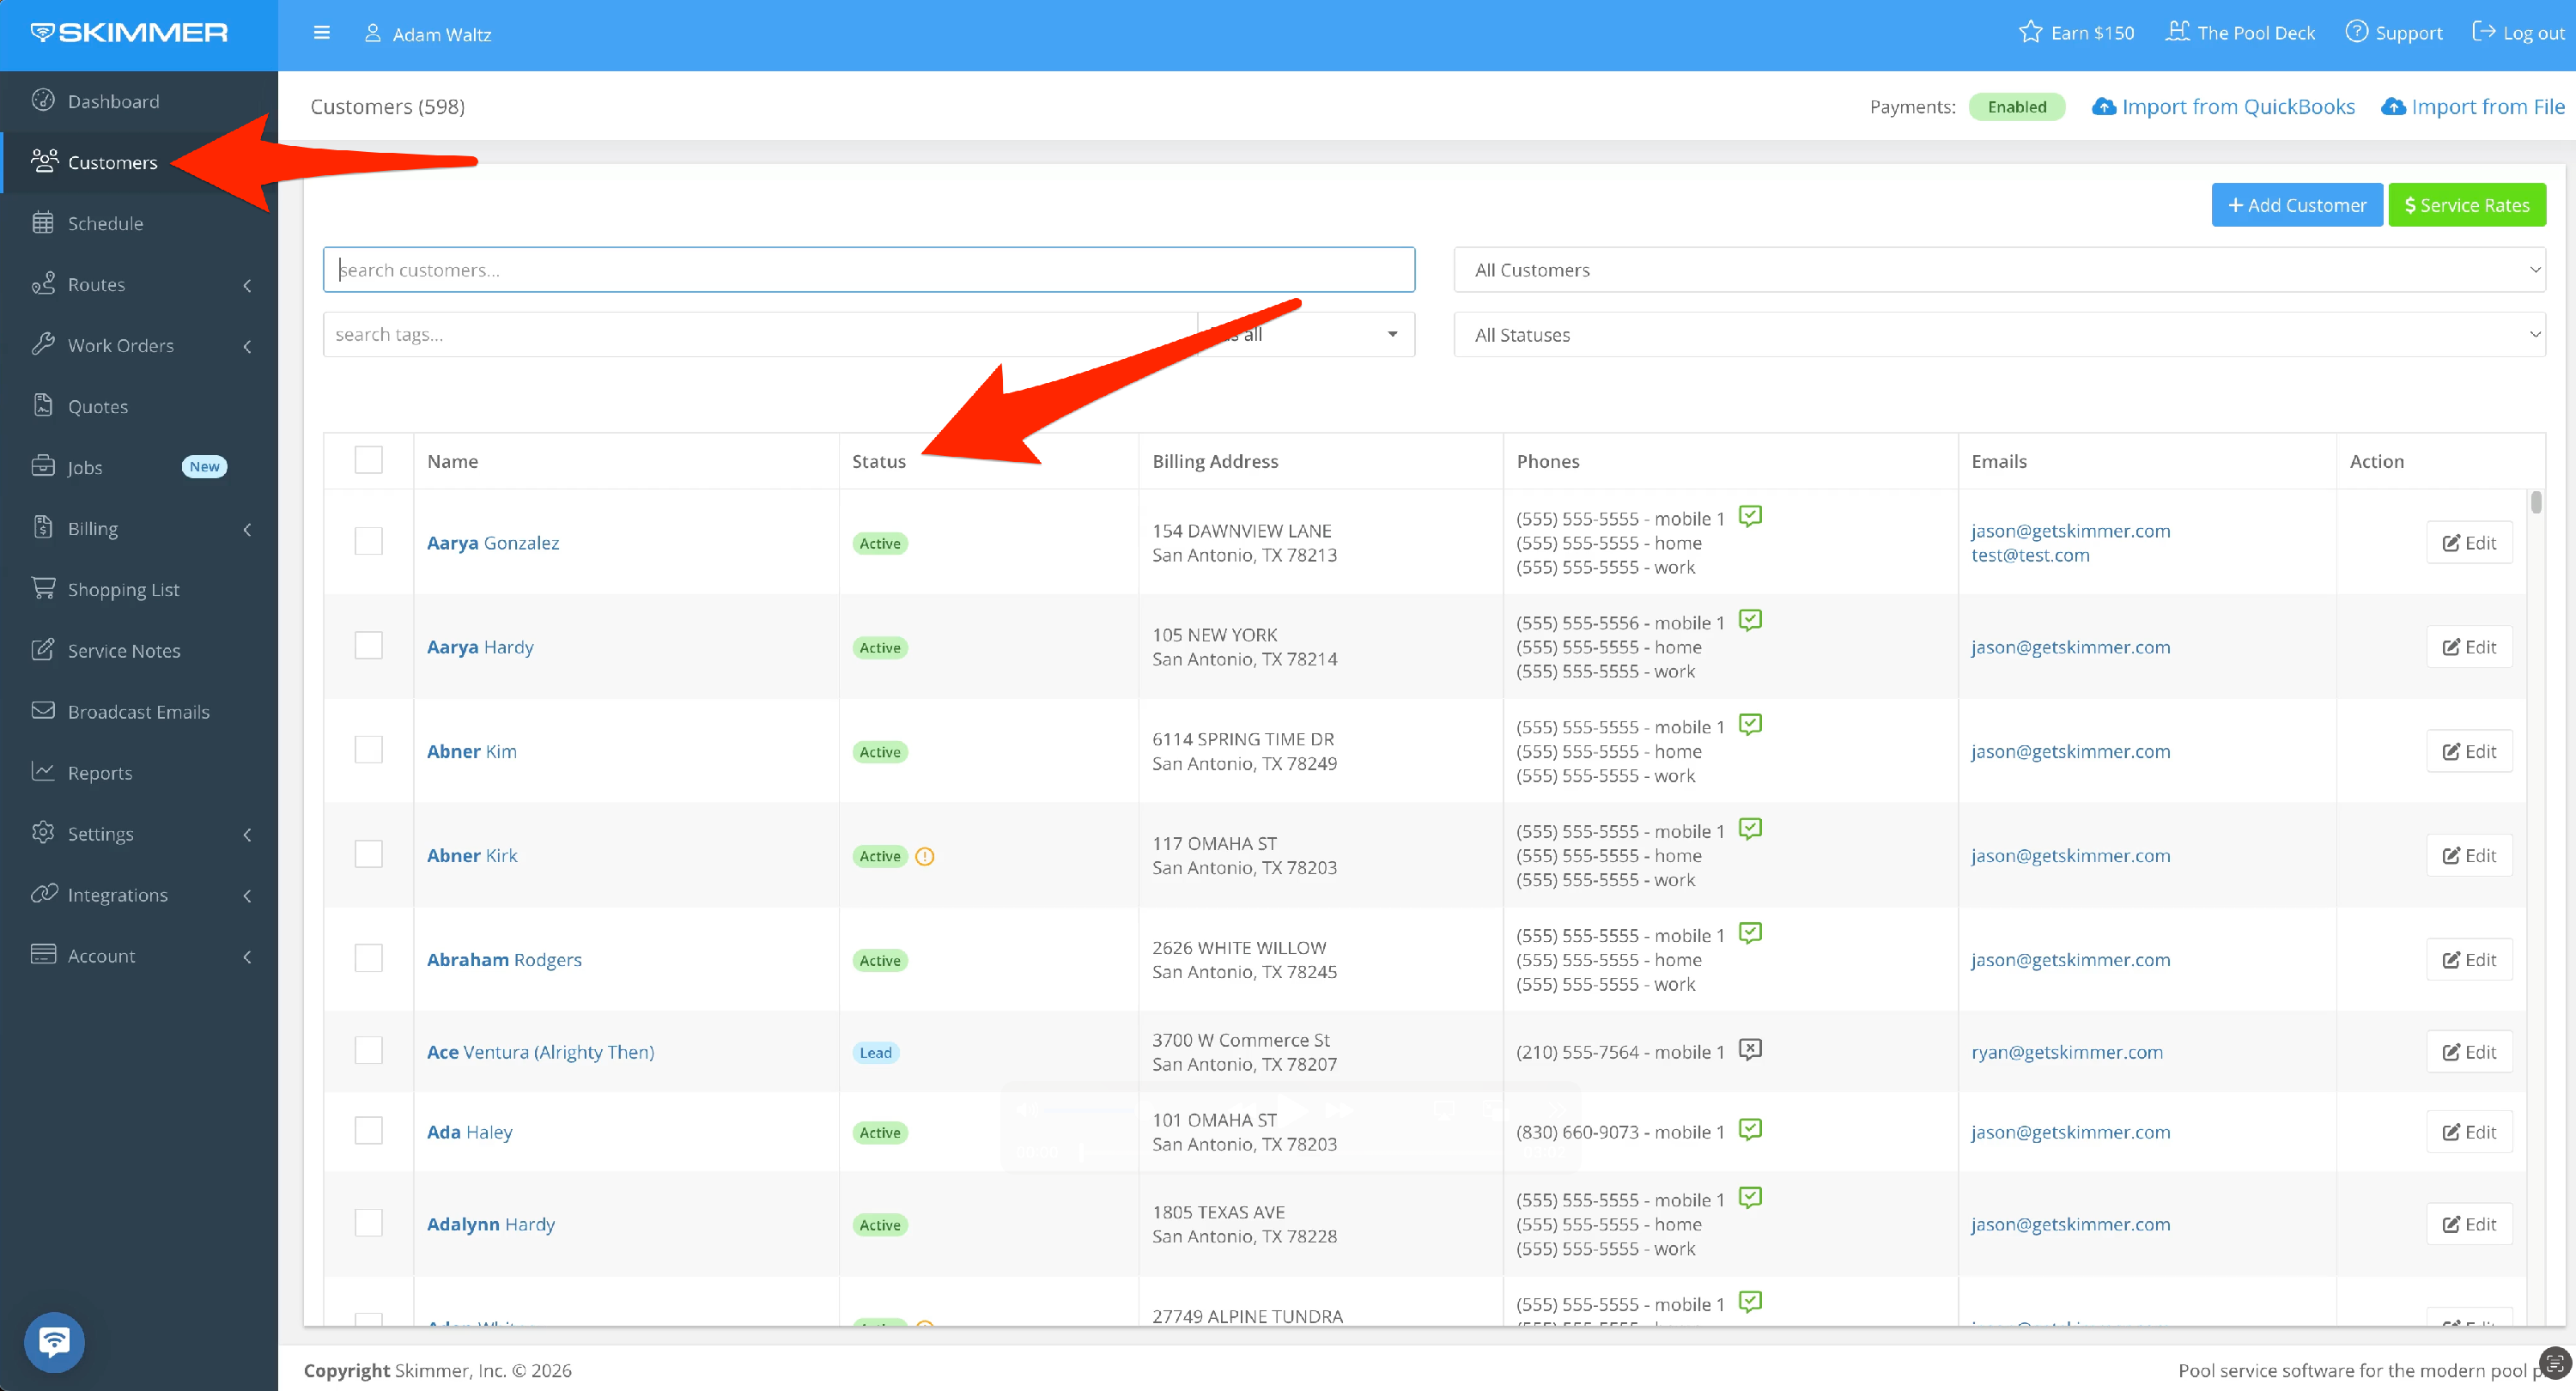The height and width of the screenshot is (1391, 2576).
Task: Click the orange warning icon beside Abner Kirk
Action: pyautogui.click(x=924, y=856)
